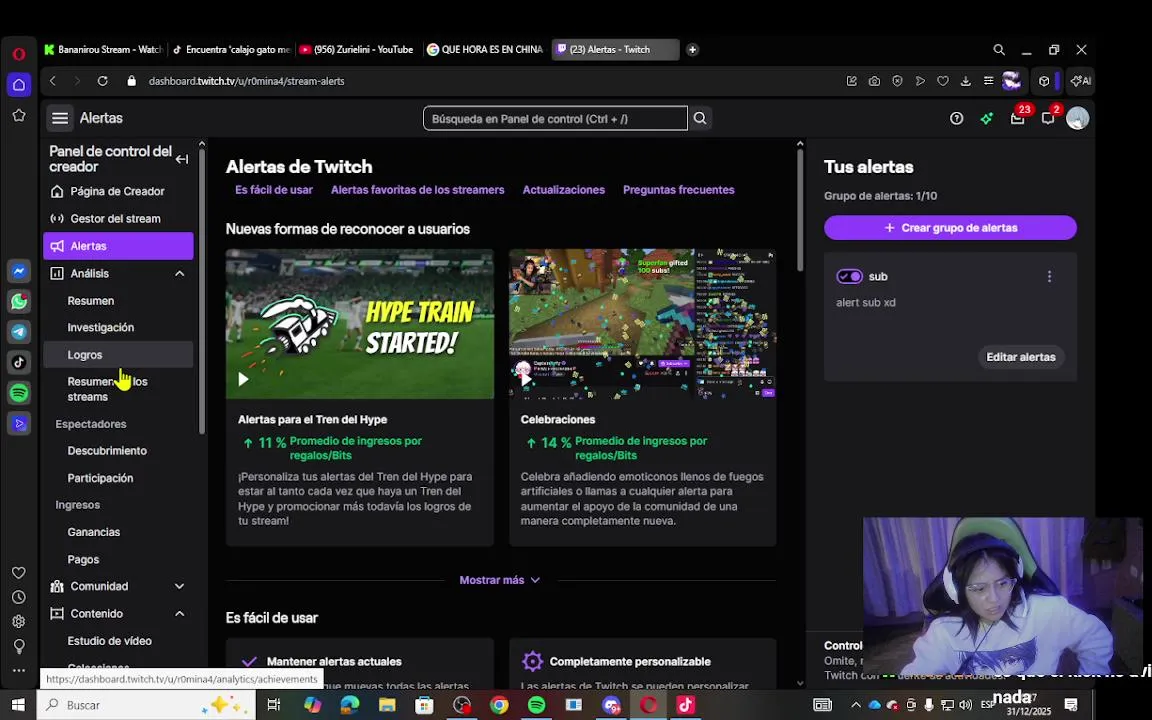Open the Opera sidebar bookmarks star icon
1152x720 pixels.
click(19, 115)
